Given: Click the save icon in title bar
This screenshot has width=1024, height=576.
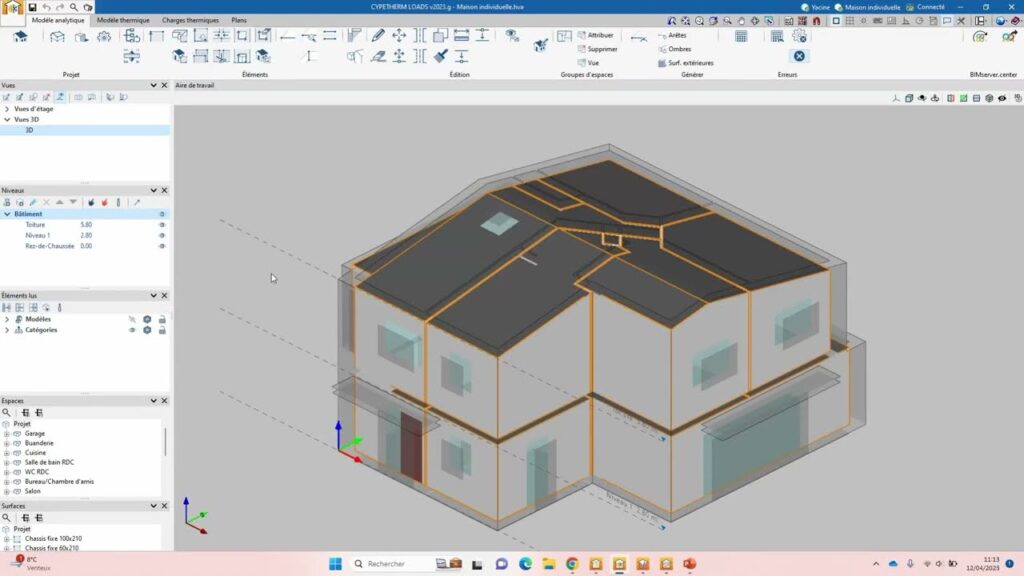Looking at the screenshot, I should coord(32,7).
